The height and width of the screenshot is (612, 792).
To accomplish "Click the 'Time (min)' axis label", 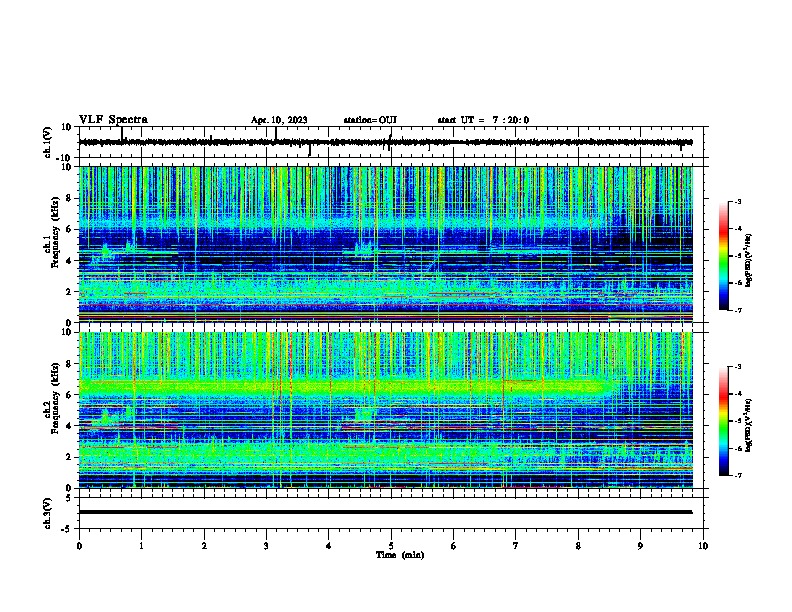I will [400, 555].
